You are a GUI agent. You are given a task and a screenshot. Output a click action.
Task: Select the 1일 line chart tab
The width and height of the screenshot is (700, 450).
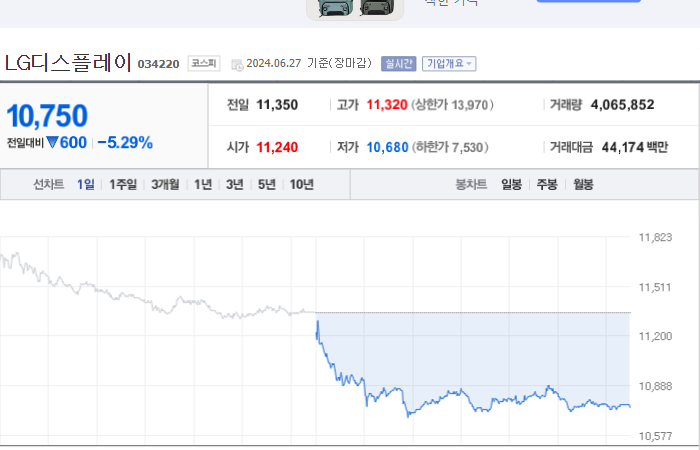click(x=86, y=184)
